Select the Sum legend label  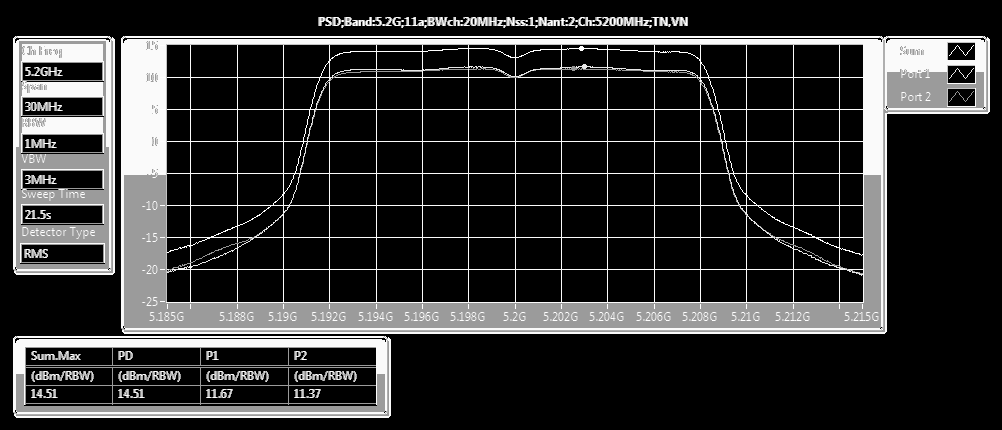[x=911, y=51]
